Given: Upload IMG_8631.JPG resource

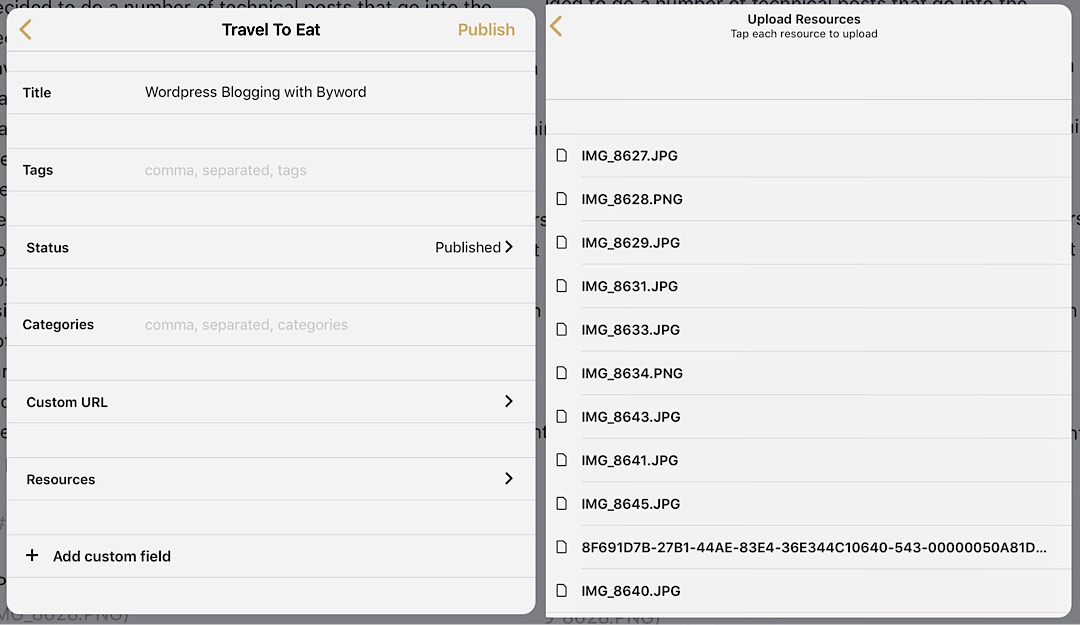Looking at the screenshot, I should [809, 286].
